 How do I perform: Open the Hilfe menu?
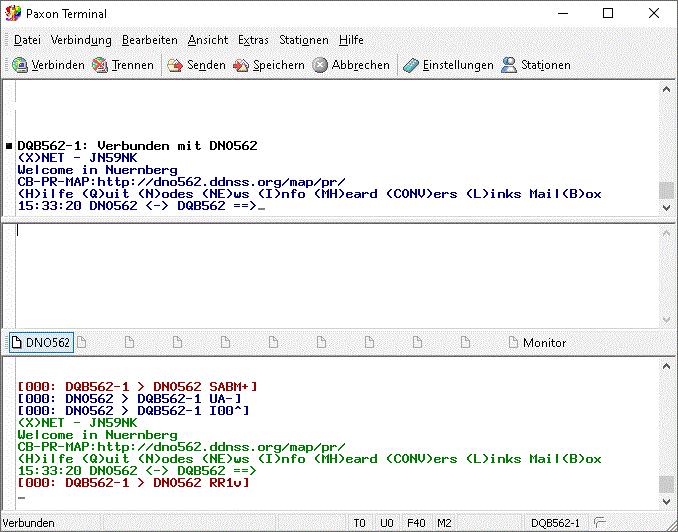pos(351,40)
